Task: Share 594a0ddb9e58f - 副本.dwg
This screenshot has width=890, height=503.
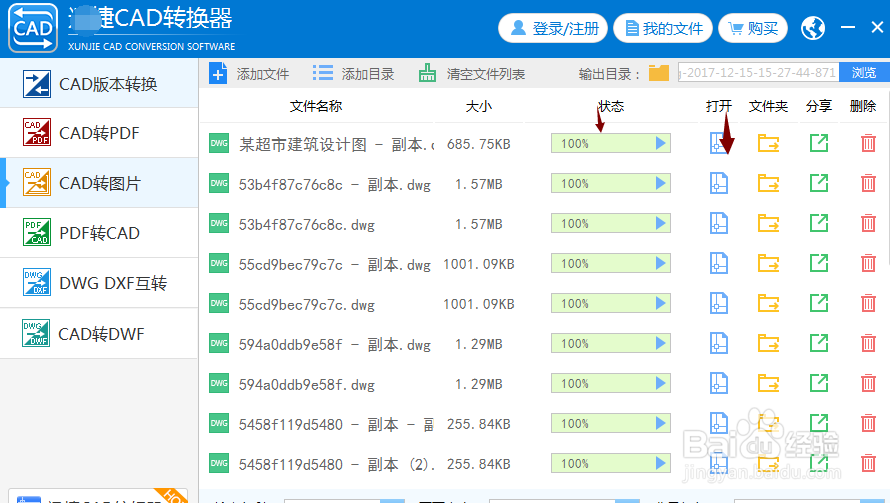Action: point(818,343)
